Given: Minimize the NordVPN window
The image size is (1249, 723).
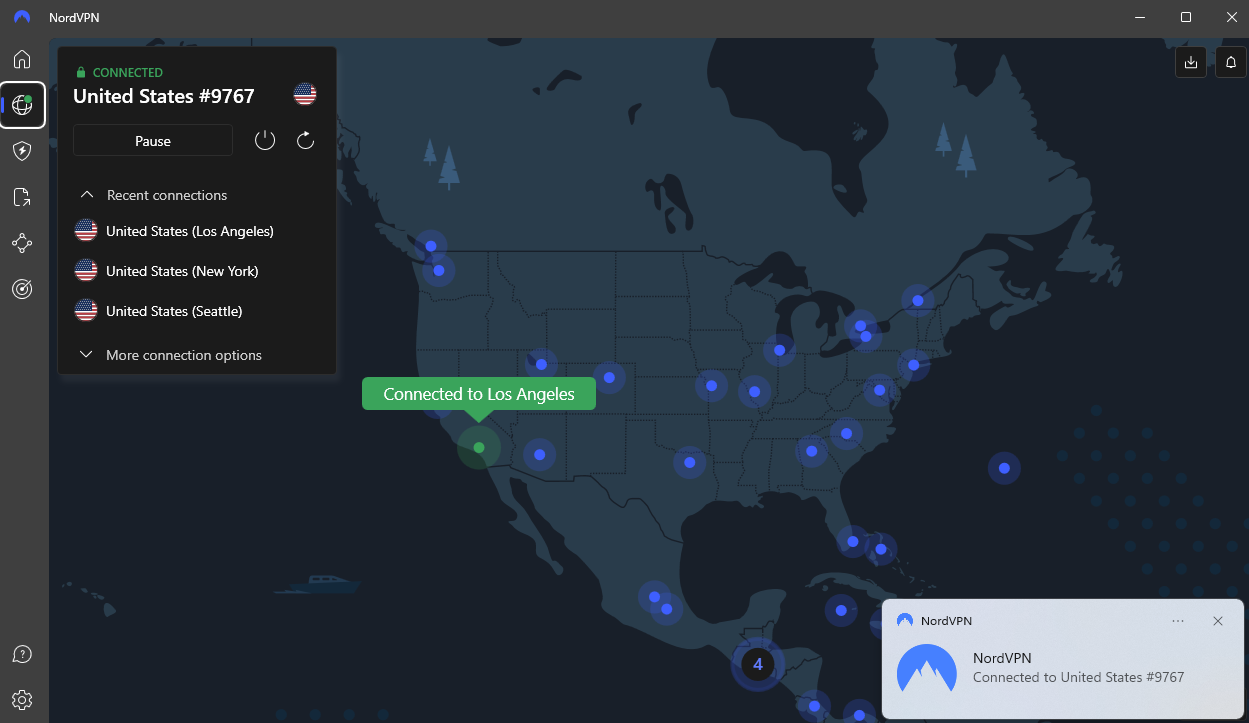Looking at the screenshot, I should [1140, 17].
